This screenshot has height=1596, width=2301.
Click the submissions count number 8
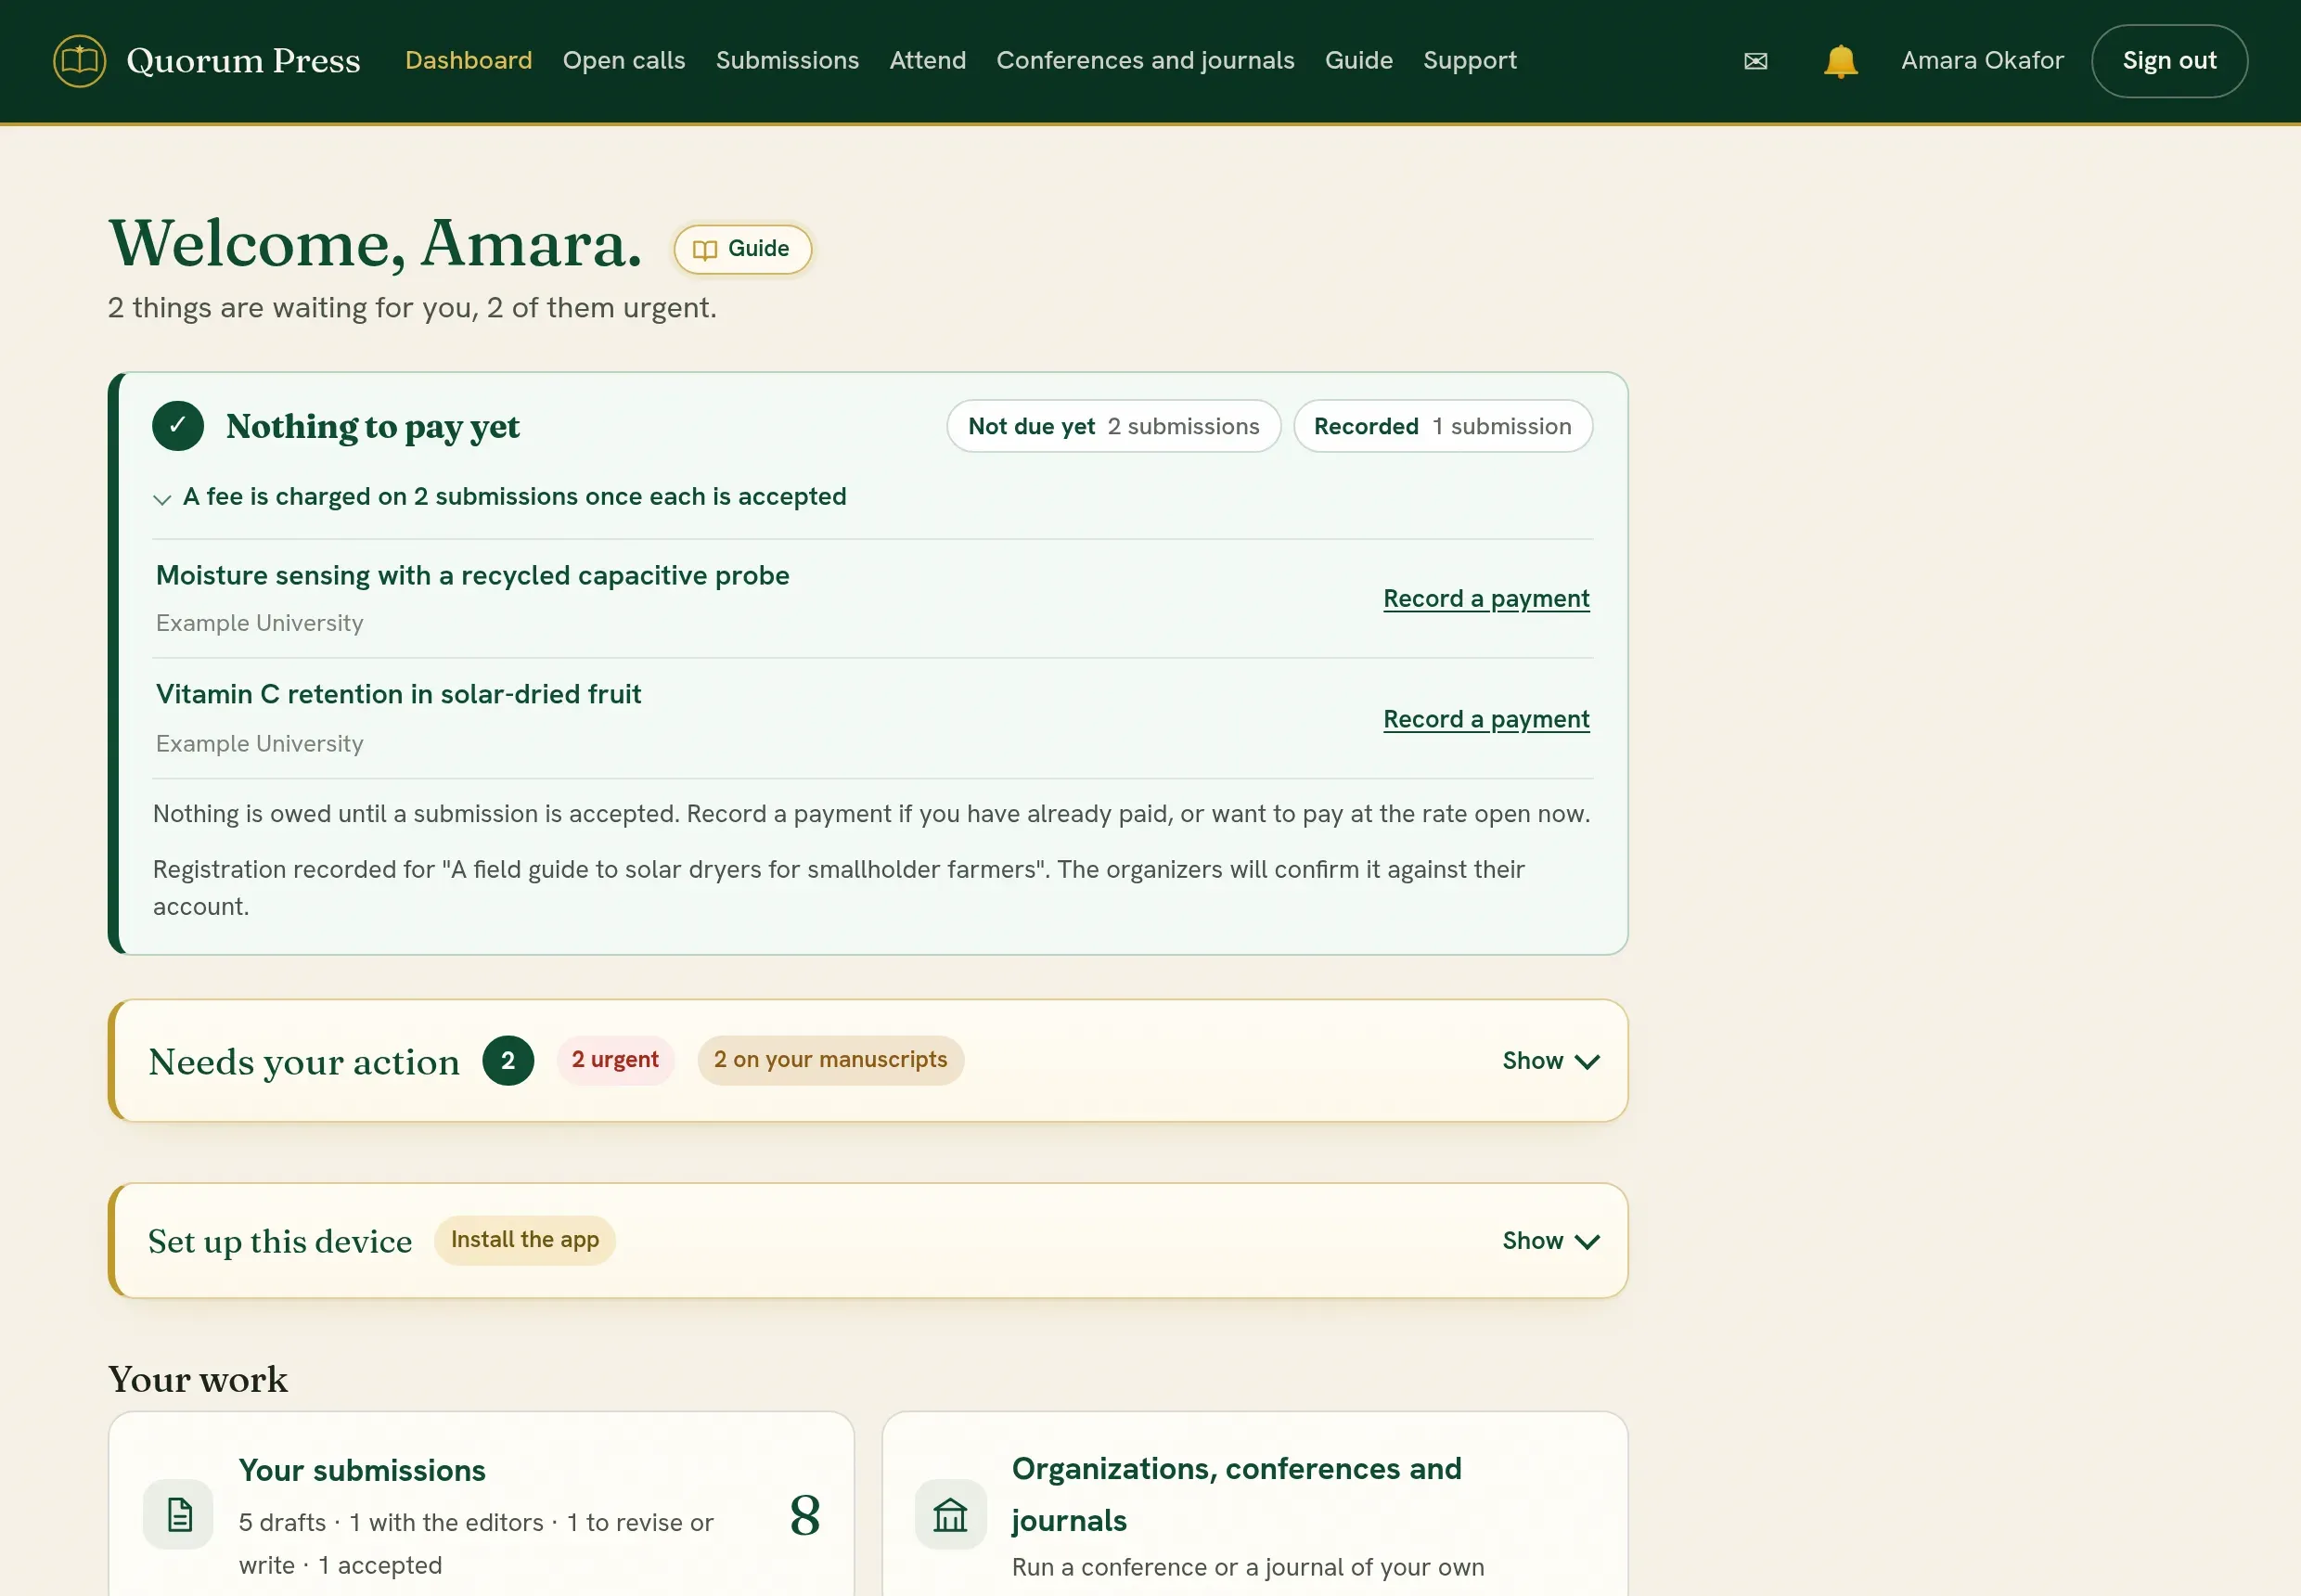(805, 1516)
